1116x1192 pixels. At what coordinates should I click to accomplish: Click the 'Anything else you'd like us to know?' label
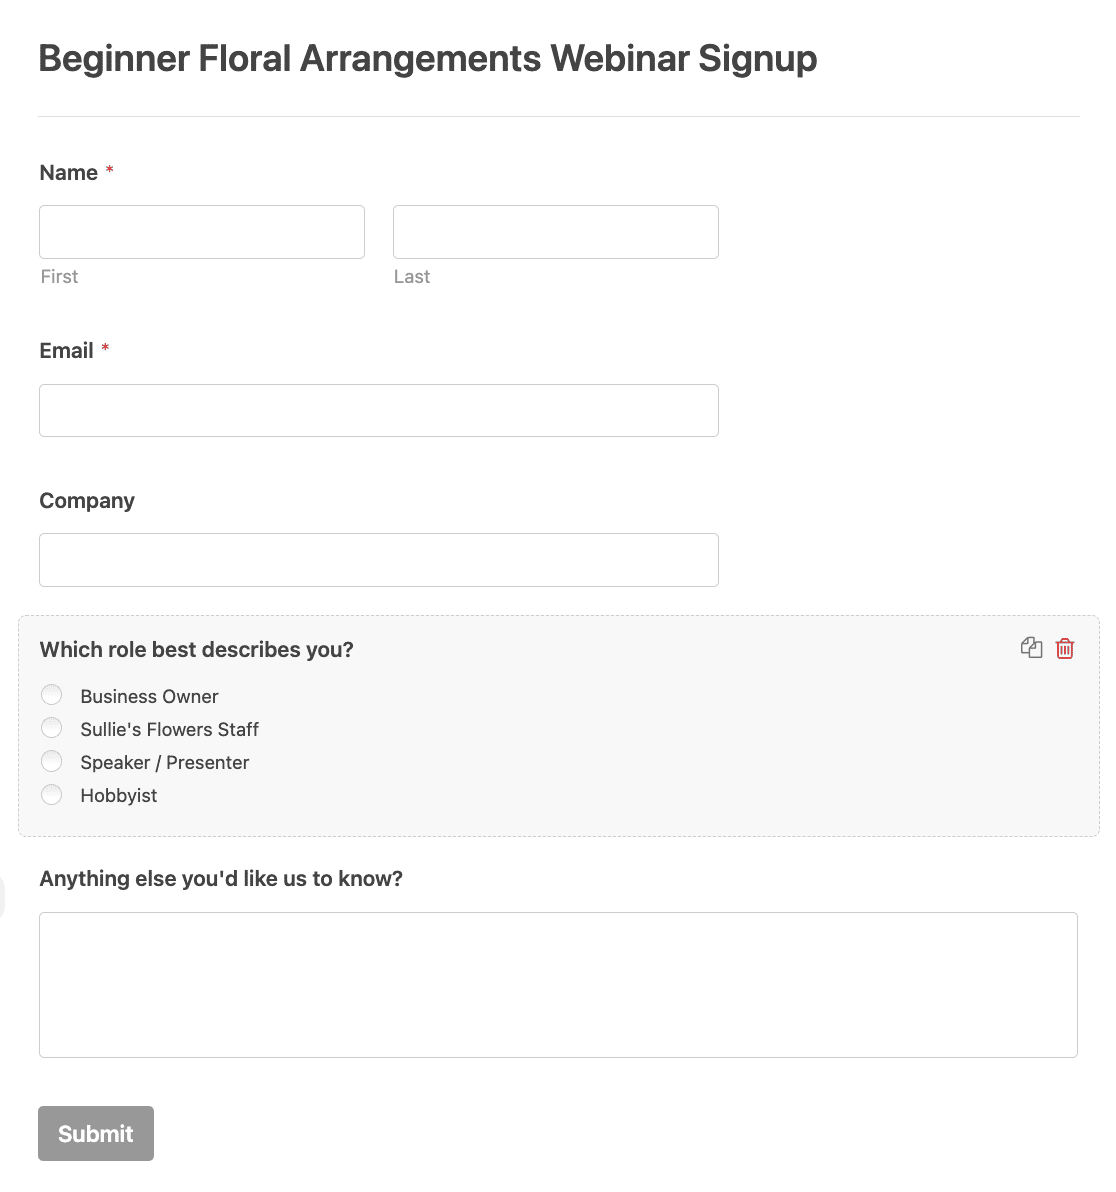point(220,879)
